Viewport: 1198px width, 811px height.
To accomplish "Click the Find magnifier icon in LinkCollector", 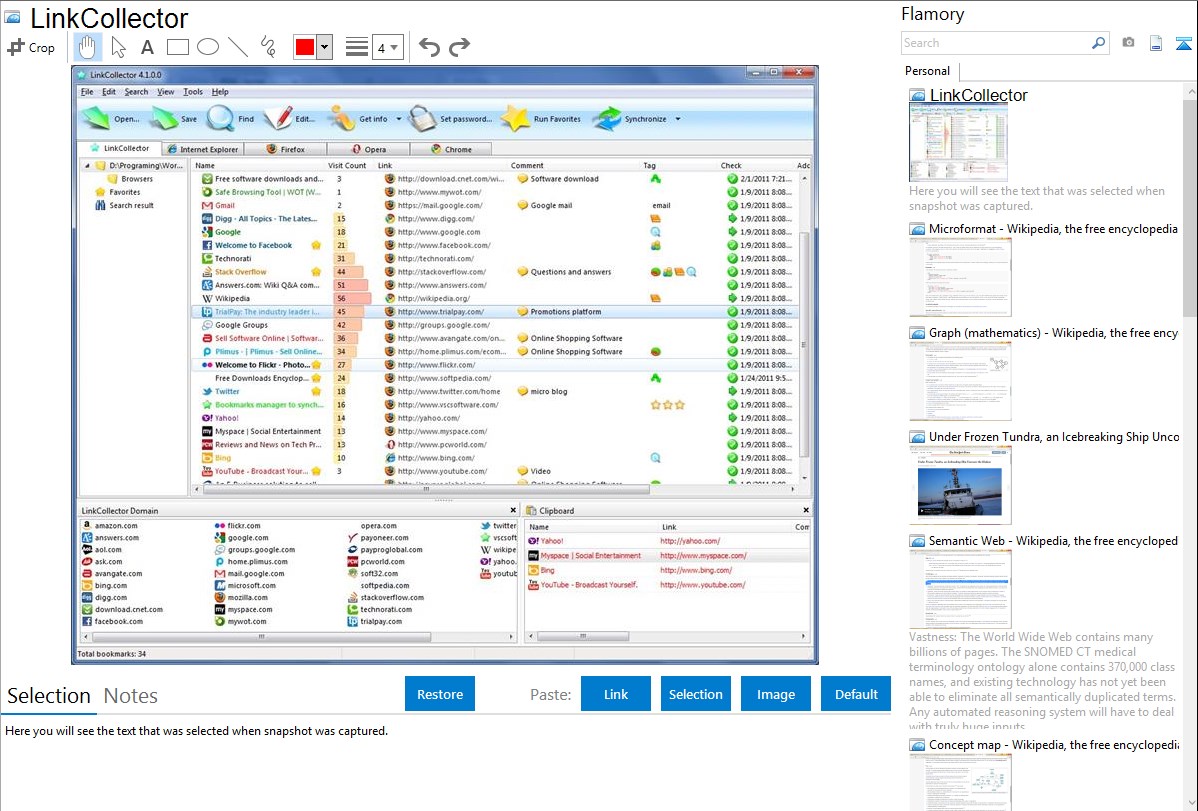I will tap(221, 118).
